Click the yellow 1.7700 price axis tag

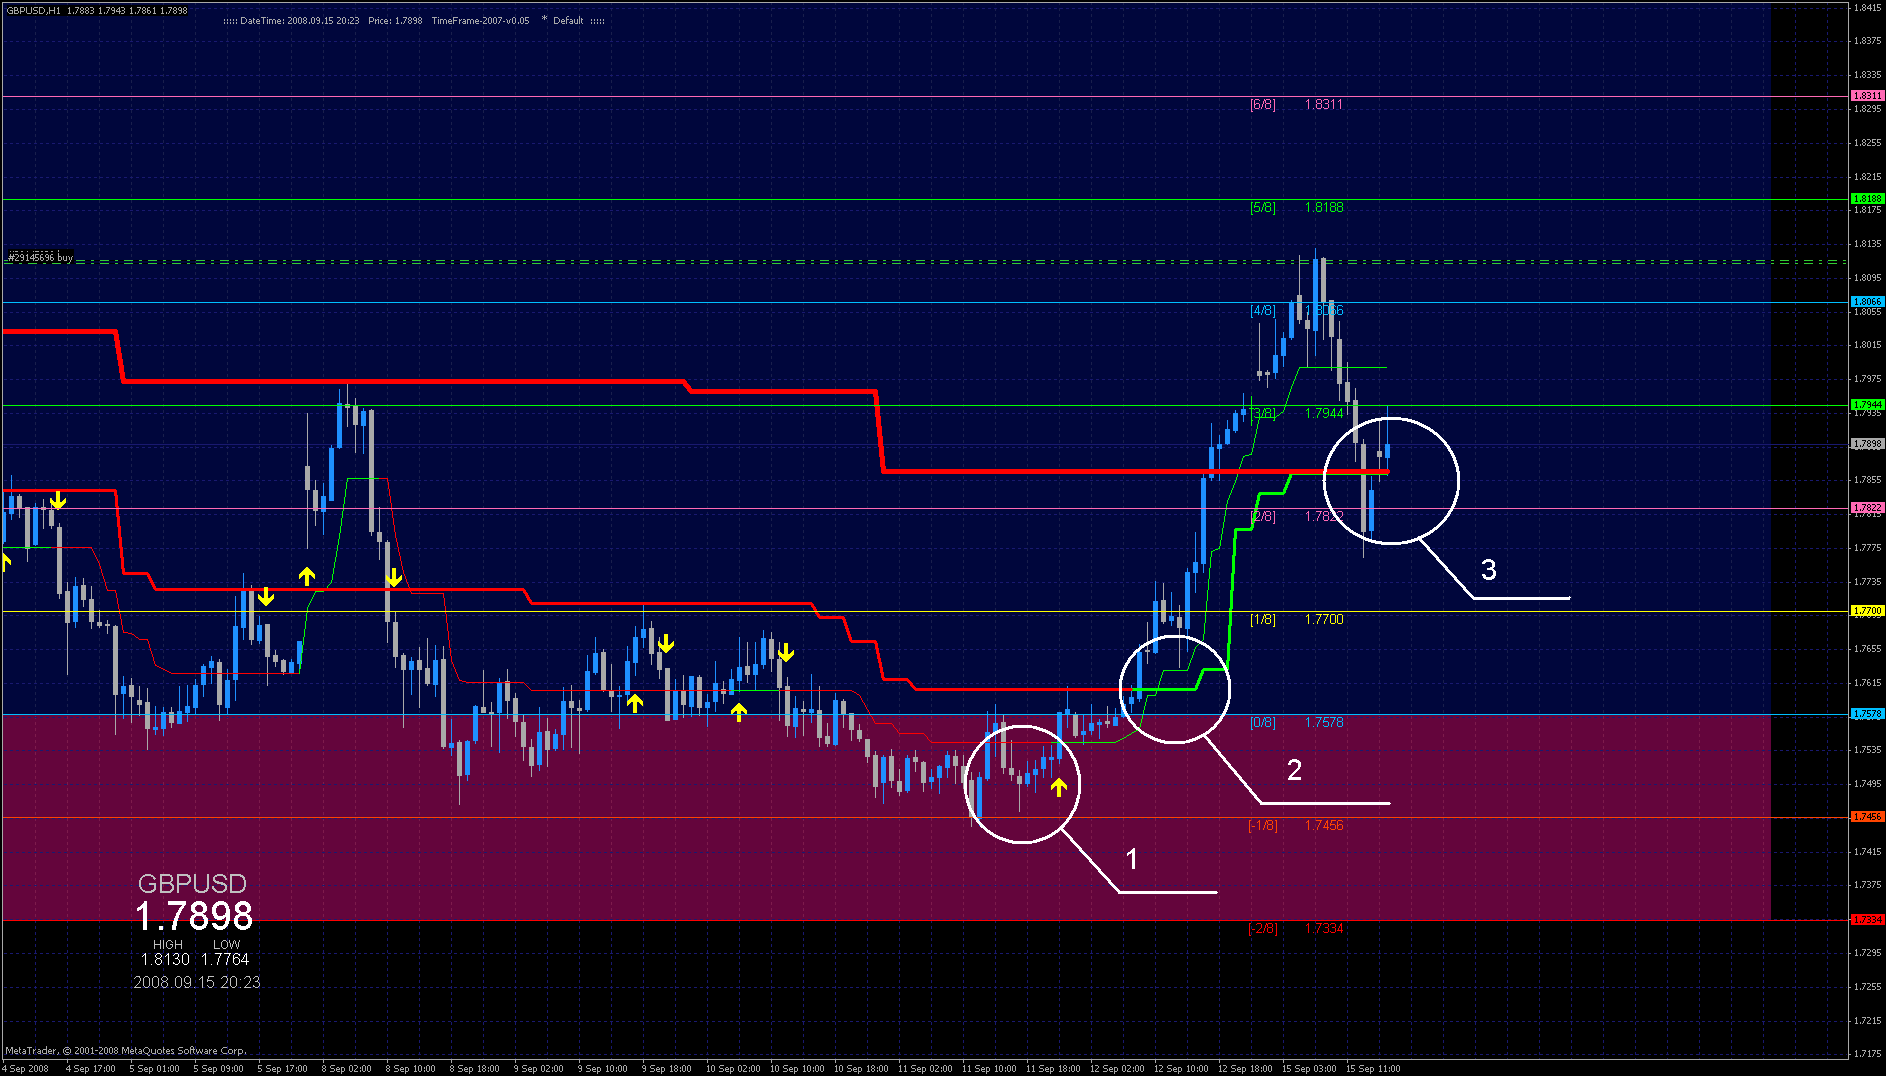[x=1867, y=611]
